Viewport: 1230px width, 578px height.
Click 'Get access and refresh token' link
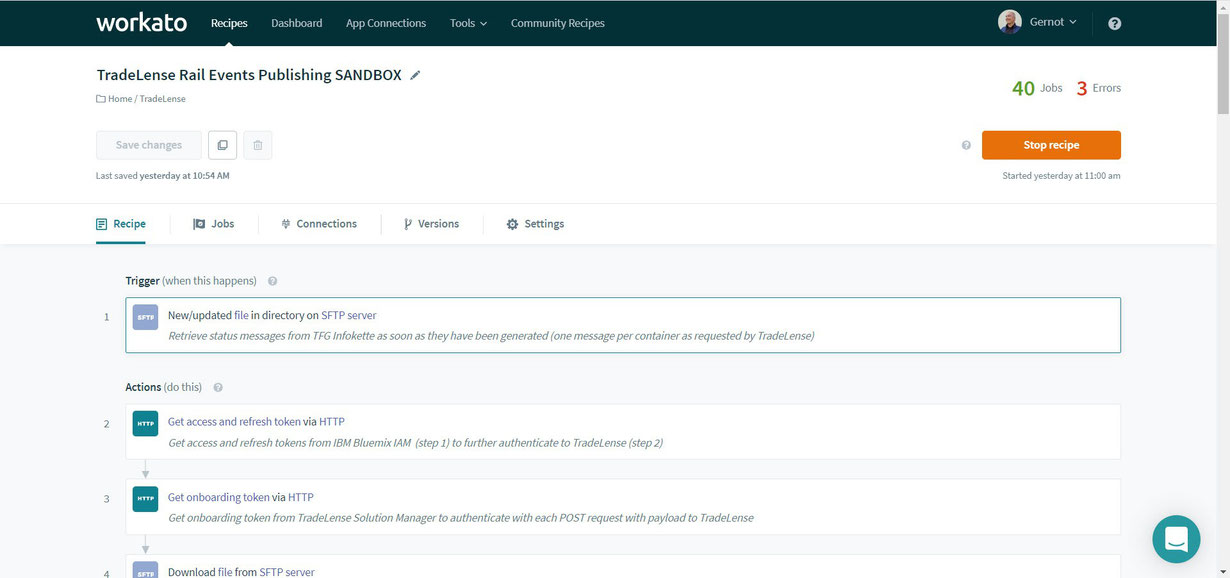234,422
